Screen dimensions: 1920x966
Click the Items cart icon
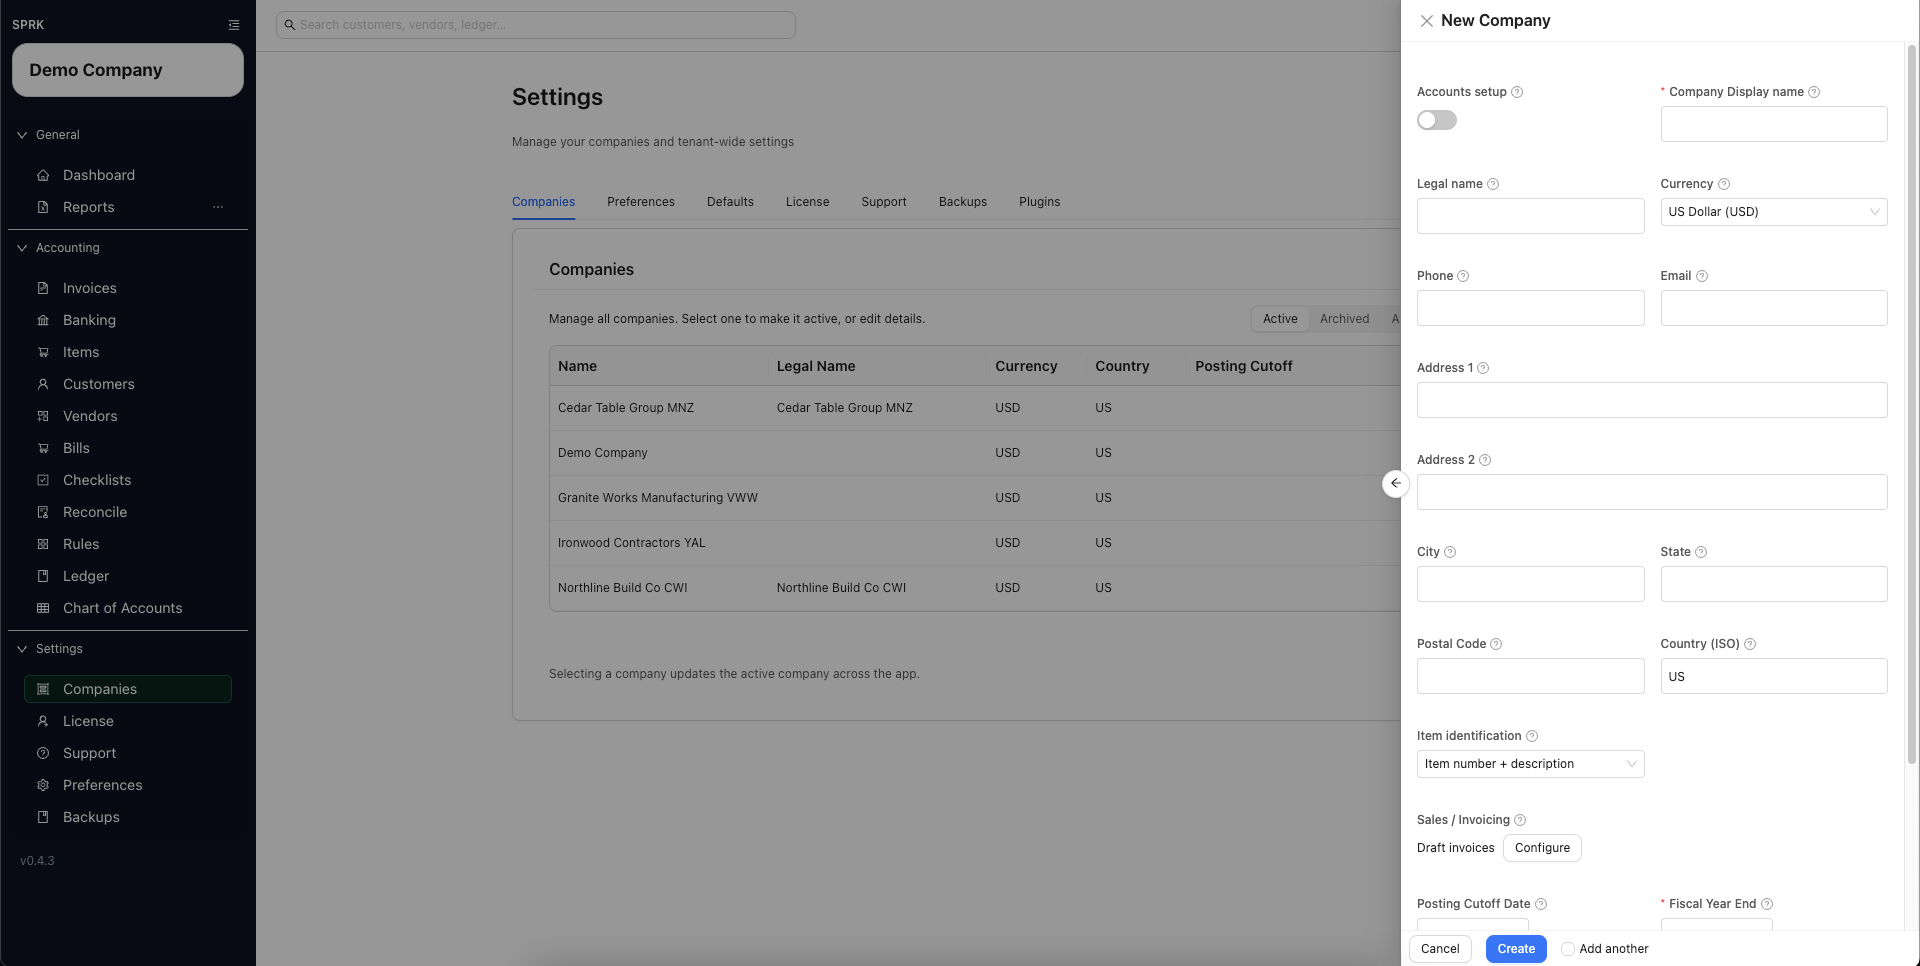click(43, 352)
